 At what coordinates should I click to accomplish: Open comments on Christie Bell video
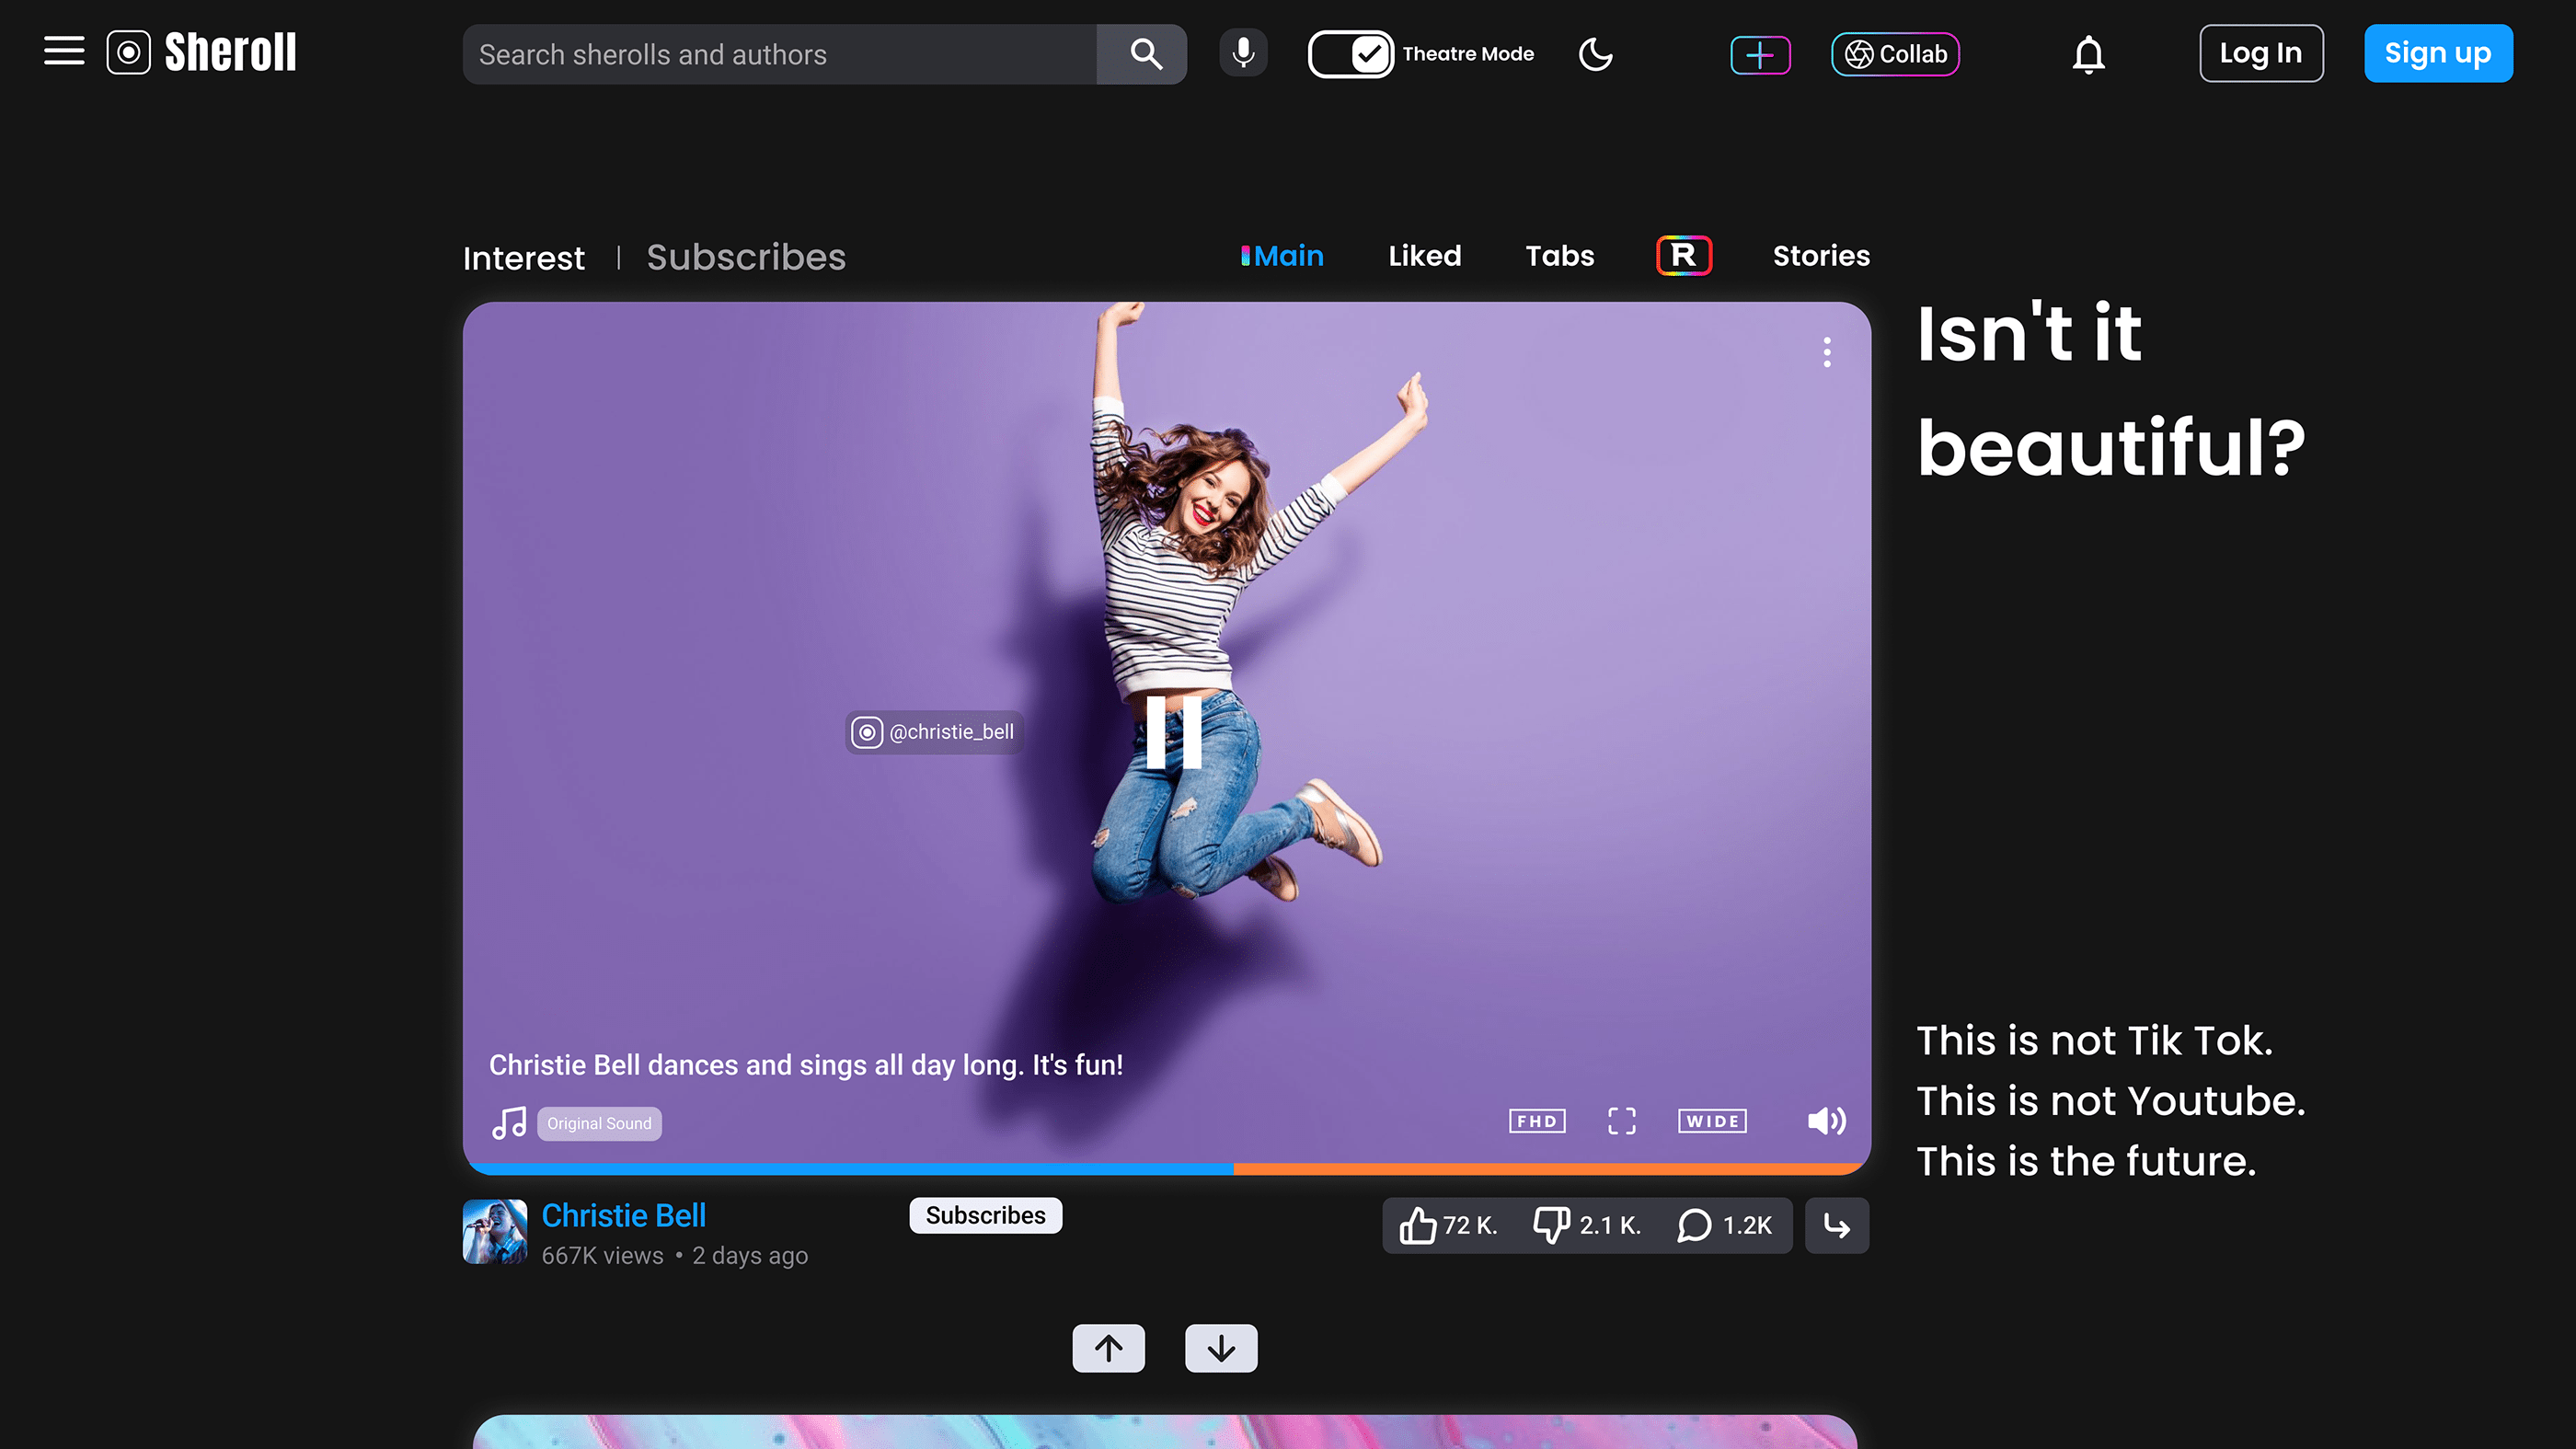pos(1695,1225)
